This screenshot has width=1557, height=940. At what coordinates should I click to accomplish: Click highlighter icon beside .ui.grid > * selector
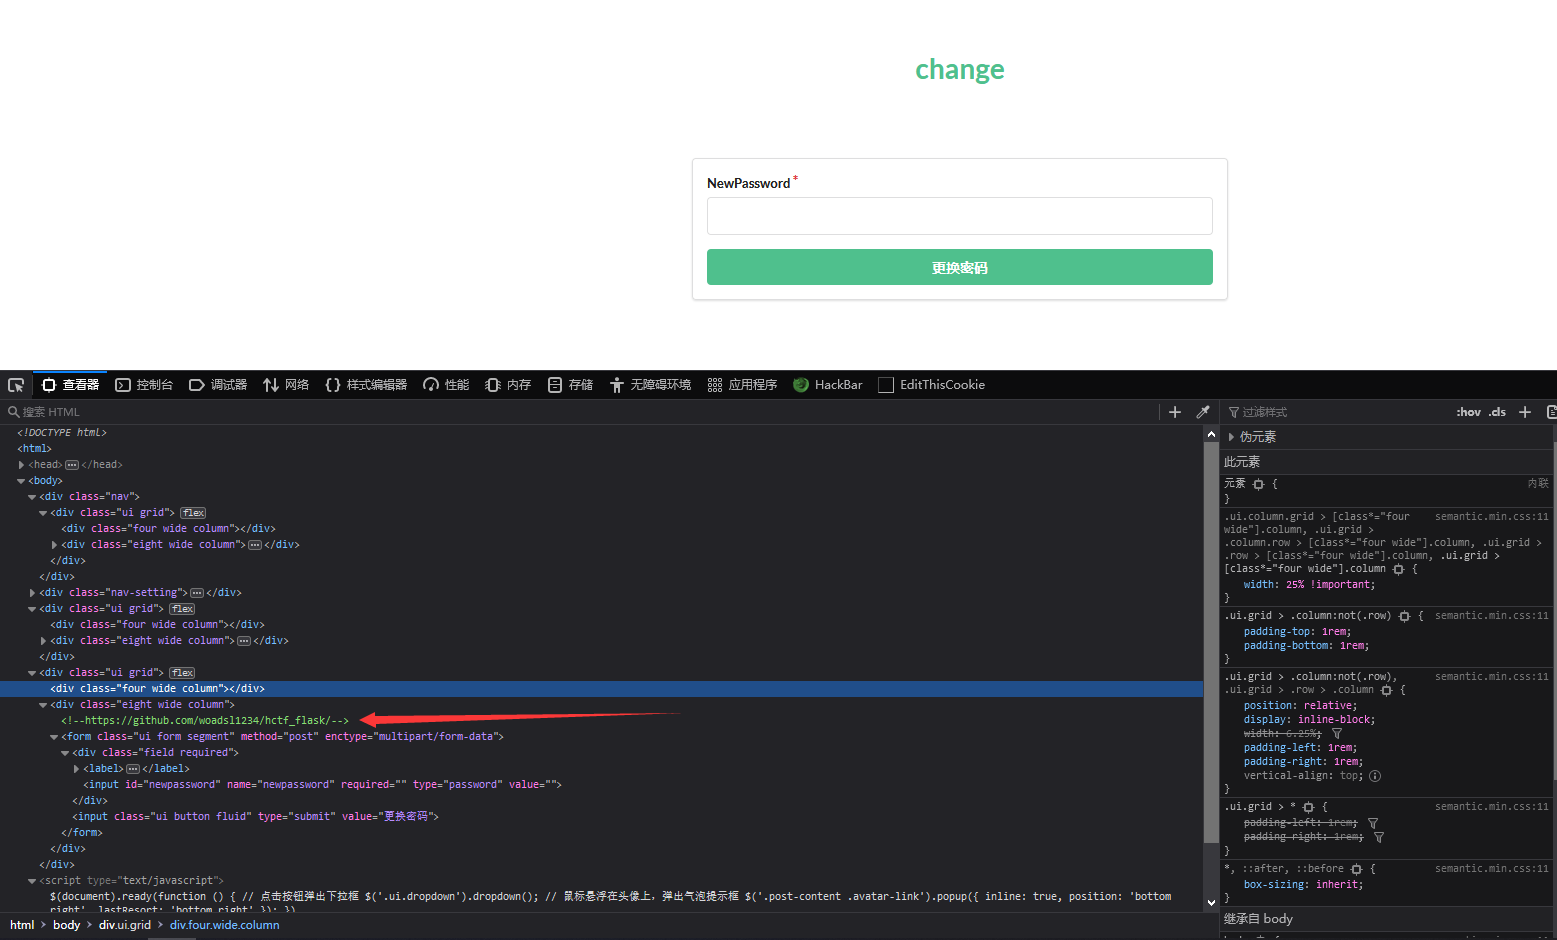(x=1309, y=807)
